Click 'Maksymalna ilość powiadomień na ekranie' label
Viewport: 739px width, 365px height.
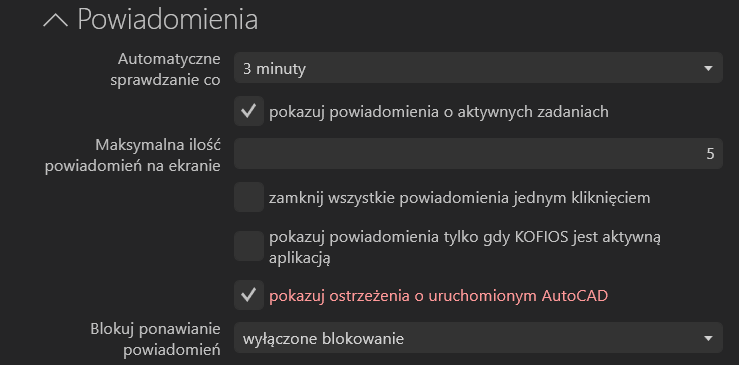pyautogui.click(x=132, y=155)
